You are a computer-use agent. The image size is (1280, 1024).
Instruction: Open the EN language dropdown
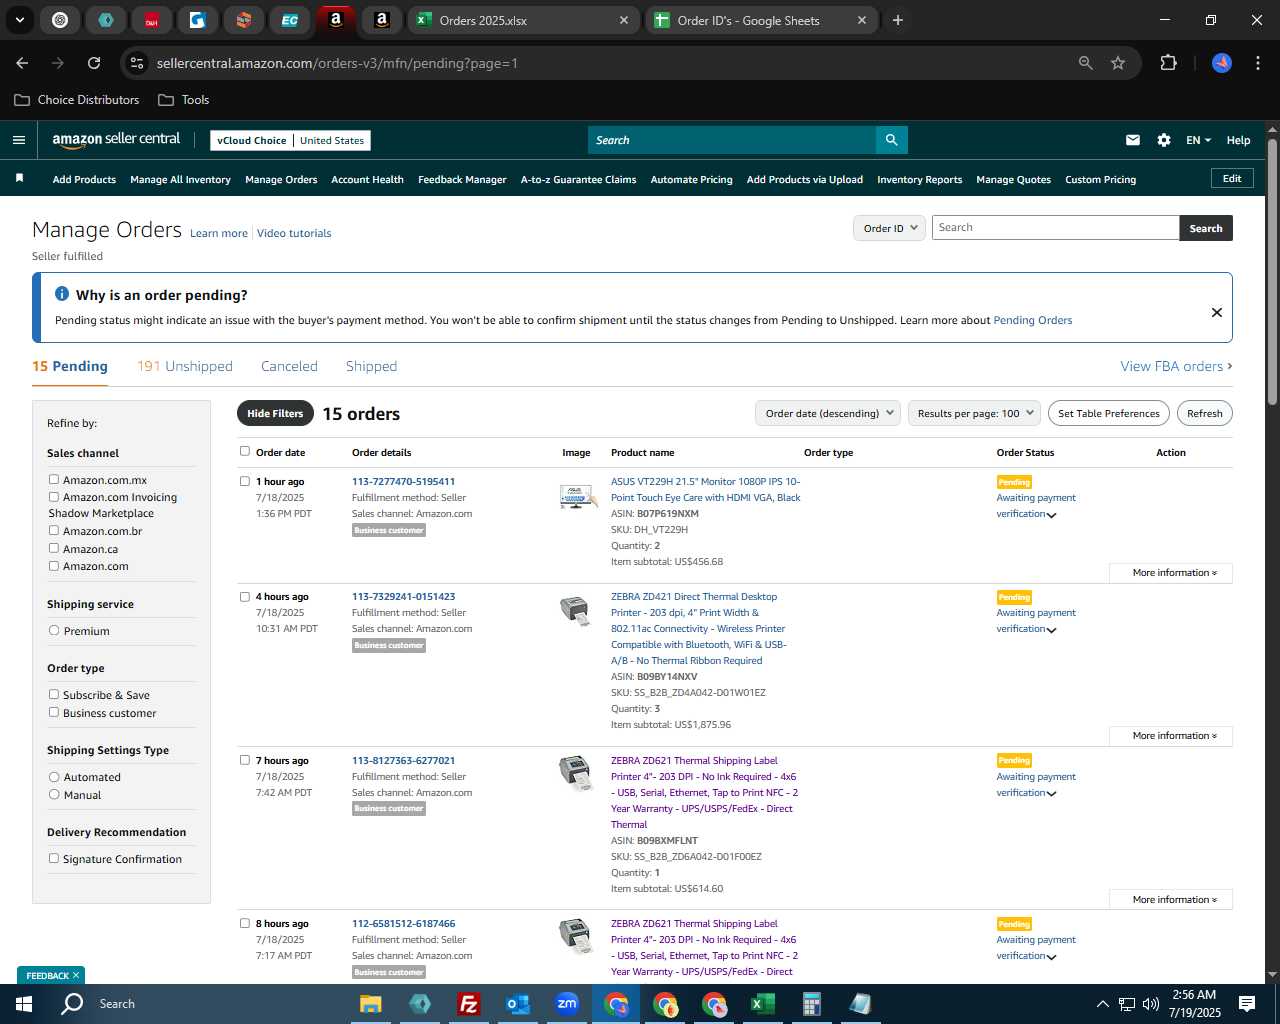click(x=1198, y=140)
